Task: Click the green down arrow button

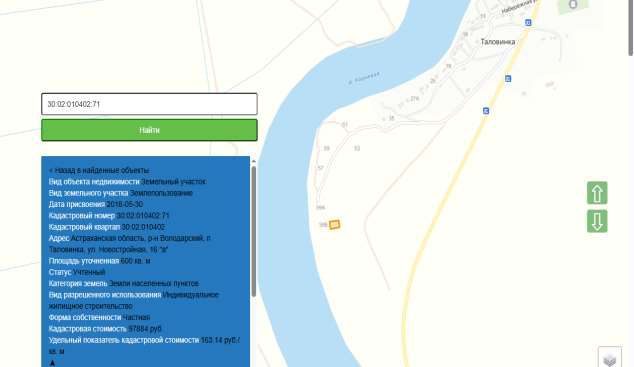Action: [597, 221]
